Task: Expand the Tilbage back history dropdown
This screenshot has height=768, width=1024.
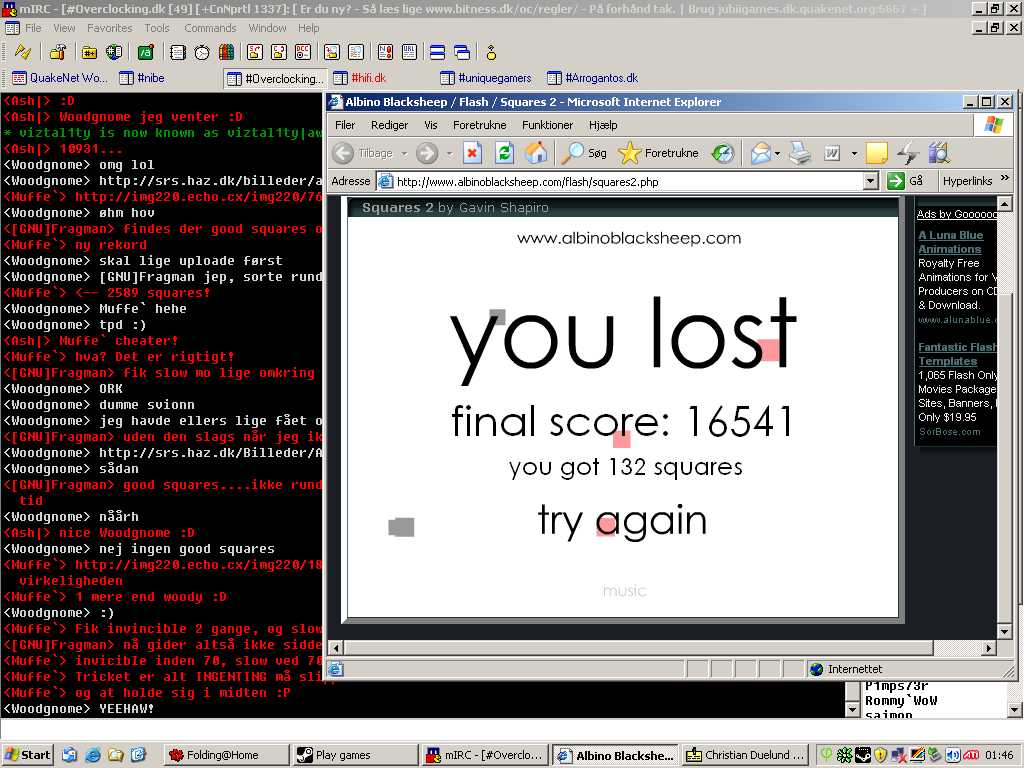Action: pyautogui.click(x=404, y=154)
